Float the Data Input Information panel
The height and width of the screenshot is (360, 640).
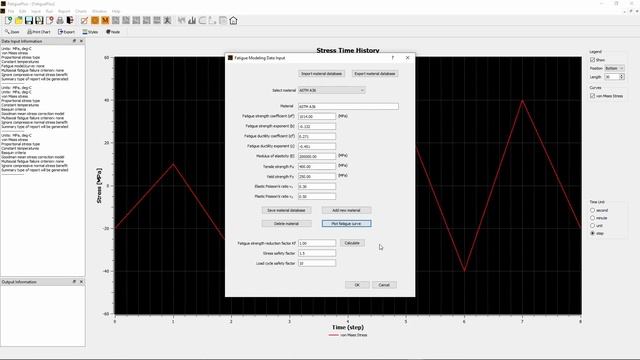[74, 41]
